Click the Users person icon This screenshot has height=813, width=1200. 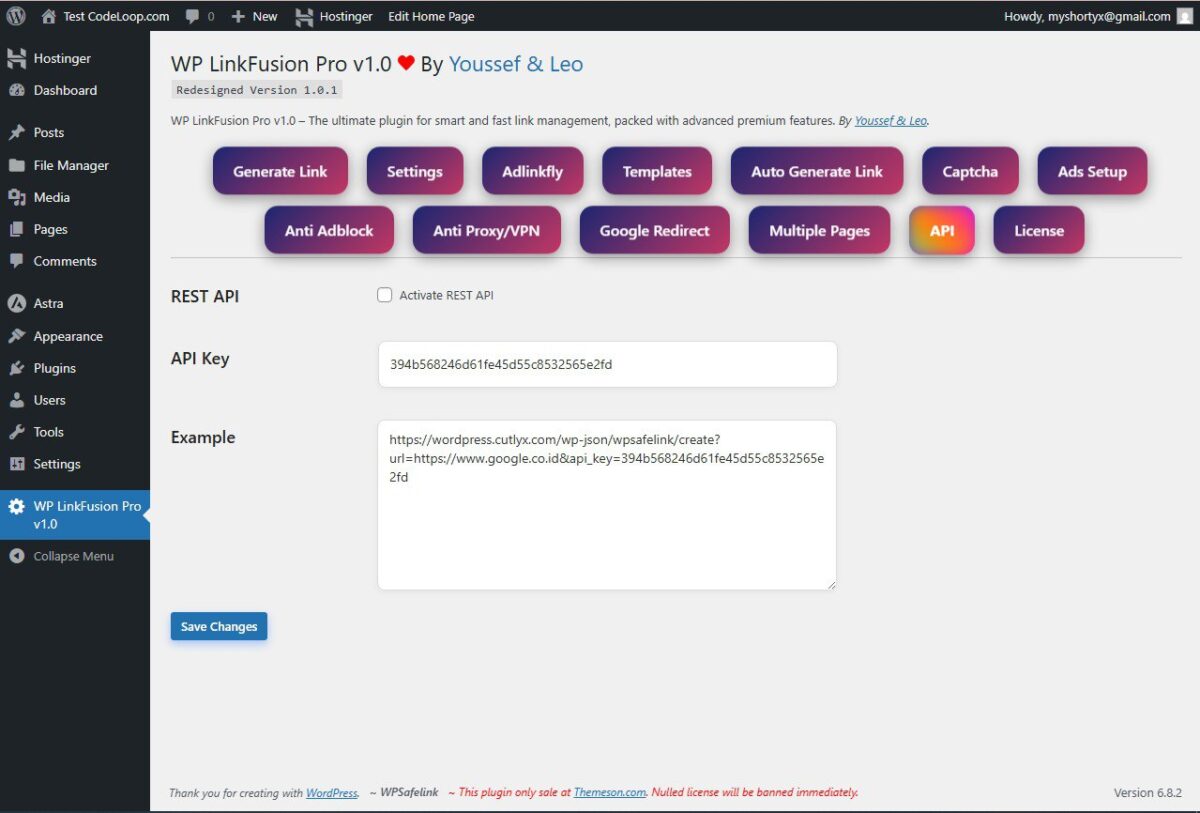pyautogui.click(x=17, y=400)
